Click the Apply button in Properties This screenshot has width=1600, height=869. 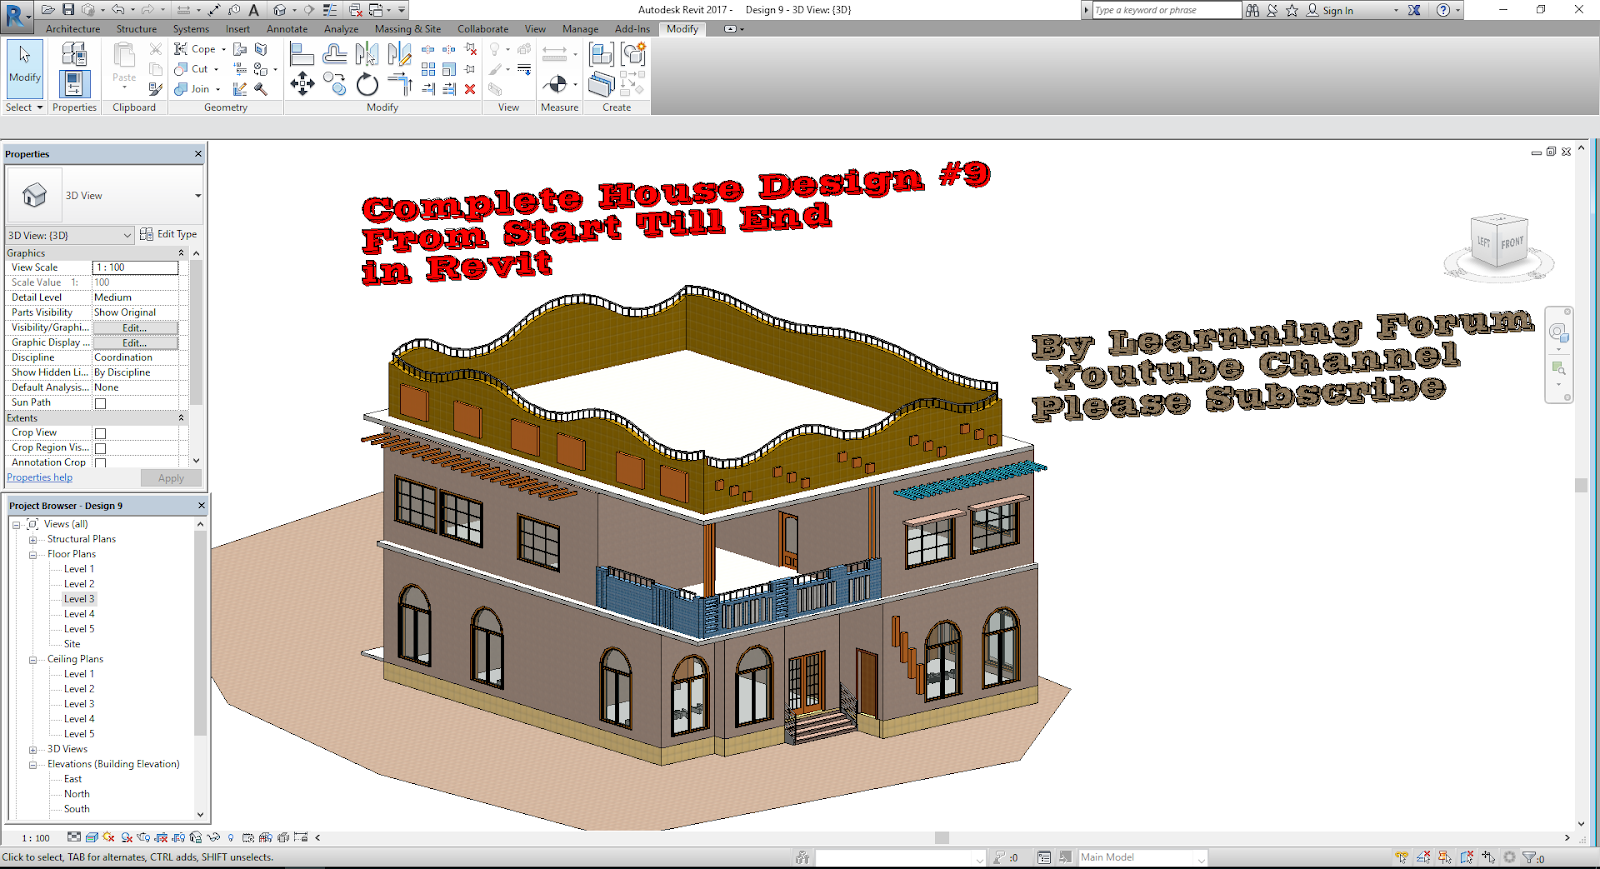[171, 478]
